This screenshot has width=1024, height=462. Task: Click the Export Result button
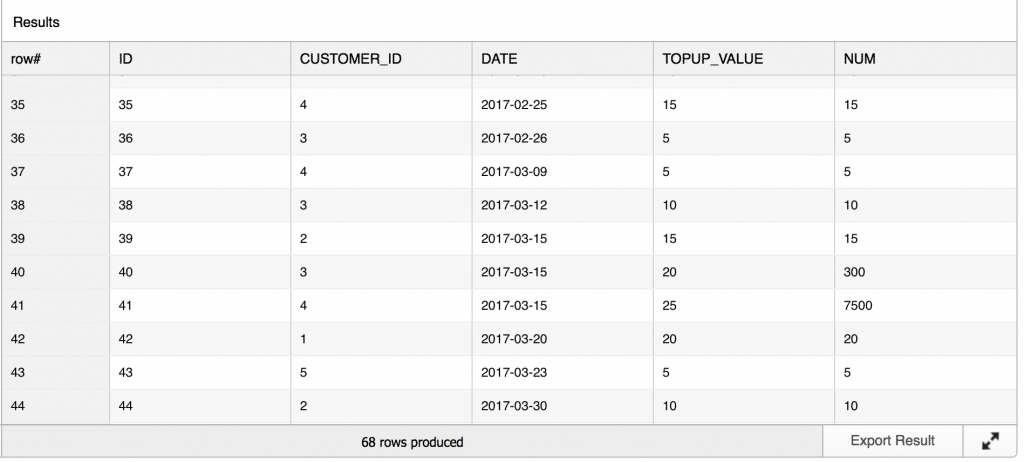point(892,441)
